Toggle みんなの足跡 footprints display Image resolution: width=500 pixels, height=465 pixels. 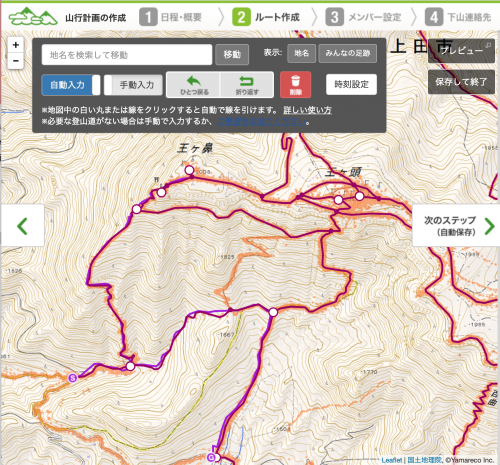click(348, 53)
